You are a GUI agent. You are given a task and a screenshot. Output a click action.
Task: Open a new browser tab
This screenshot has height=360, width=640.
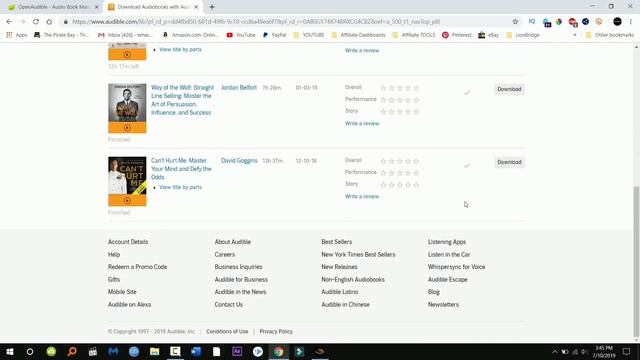coord(212,7)
